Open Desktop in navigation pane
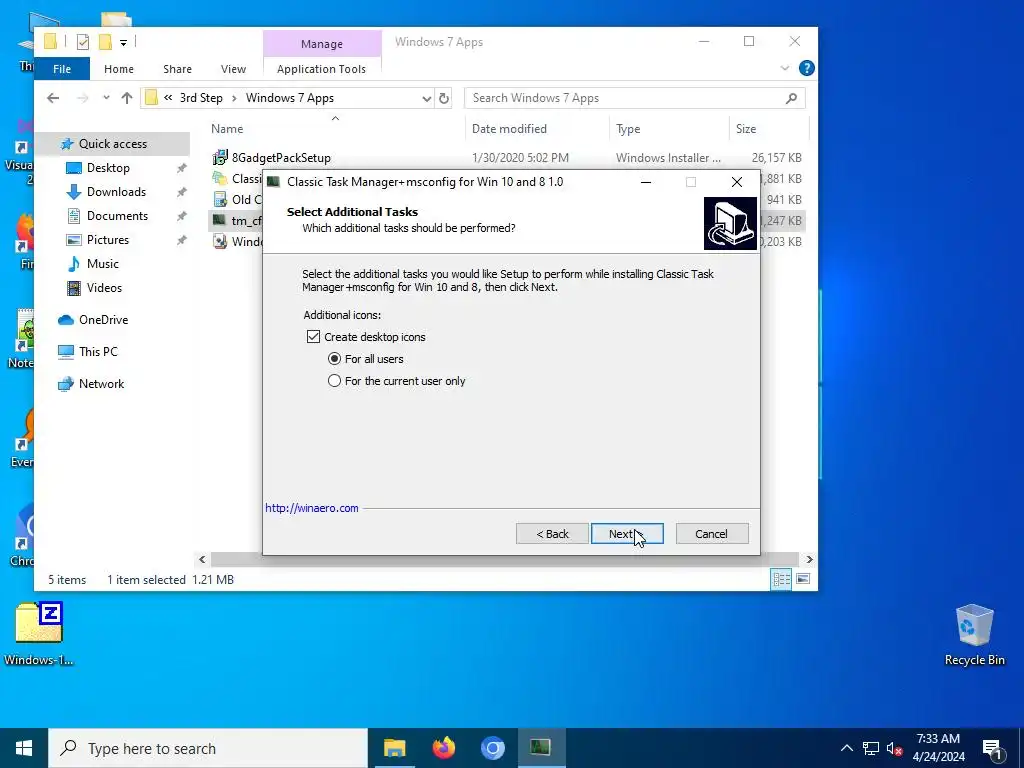 [x=108, y=168]
